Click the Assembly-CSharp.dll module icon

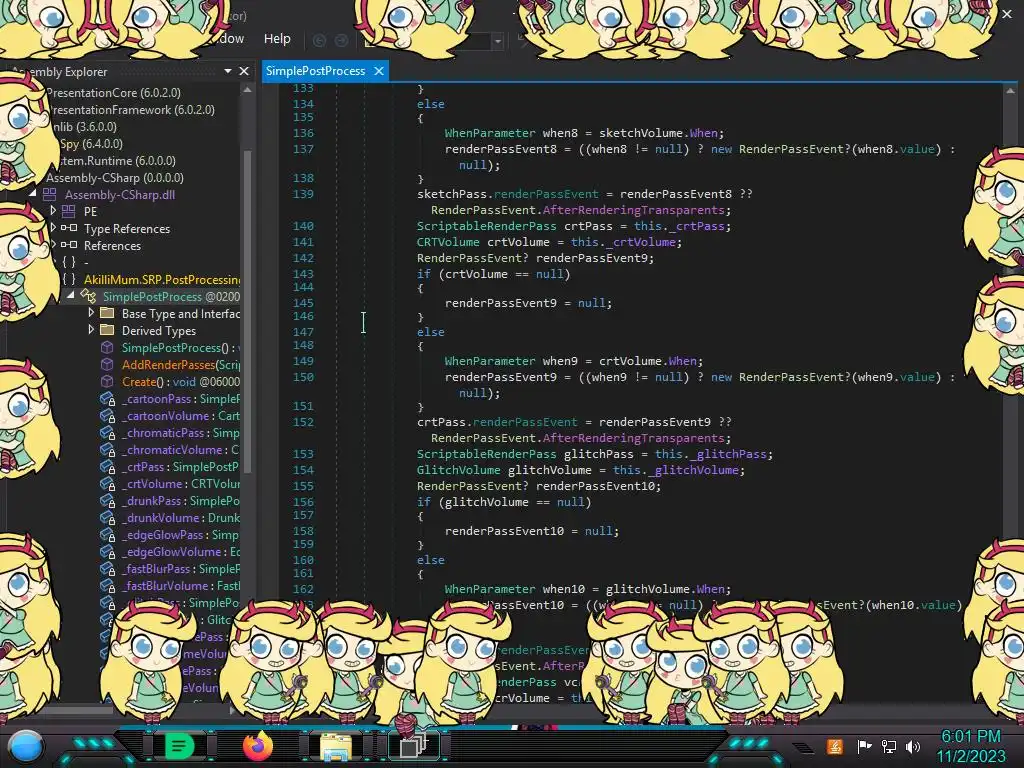click(50, 195)
